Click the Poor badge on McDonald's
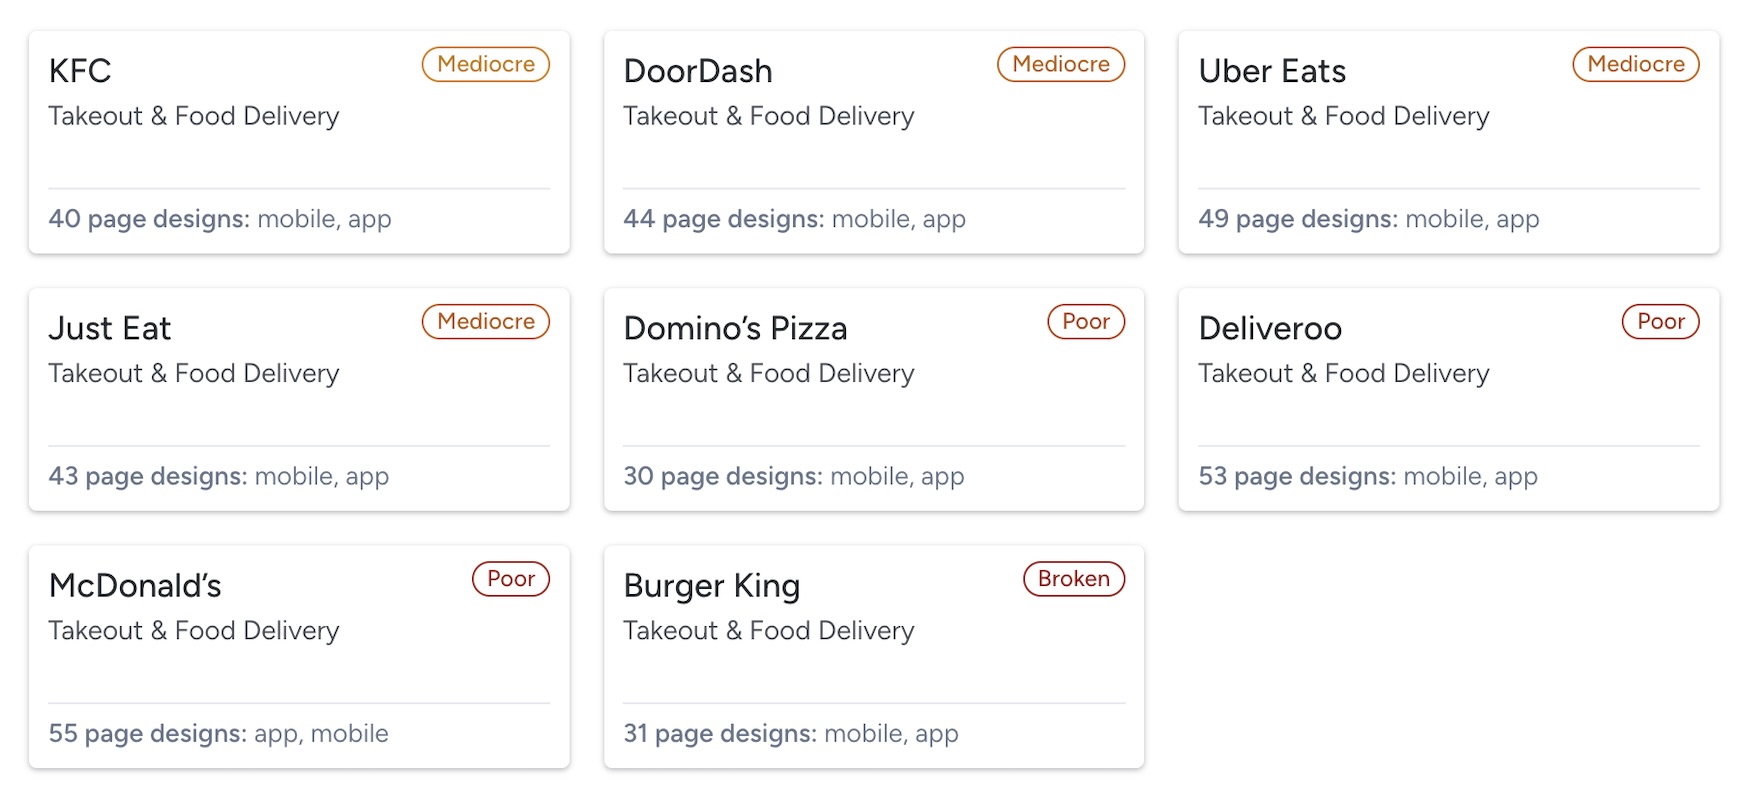 click(511, 578)
